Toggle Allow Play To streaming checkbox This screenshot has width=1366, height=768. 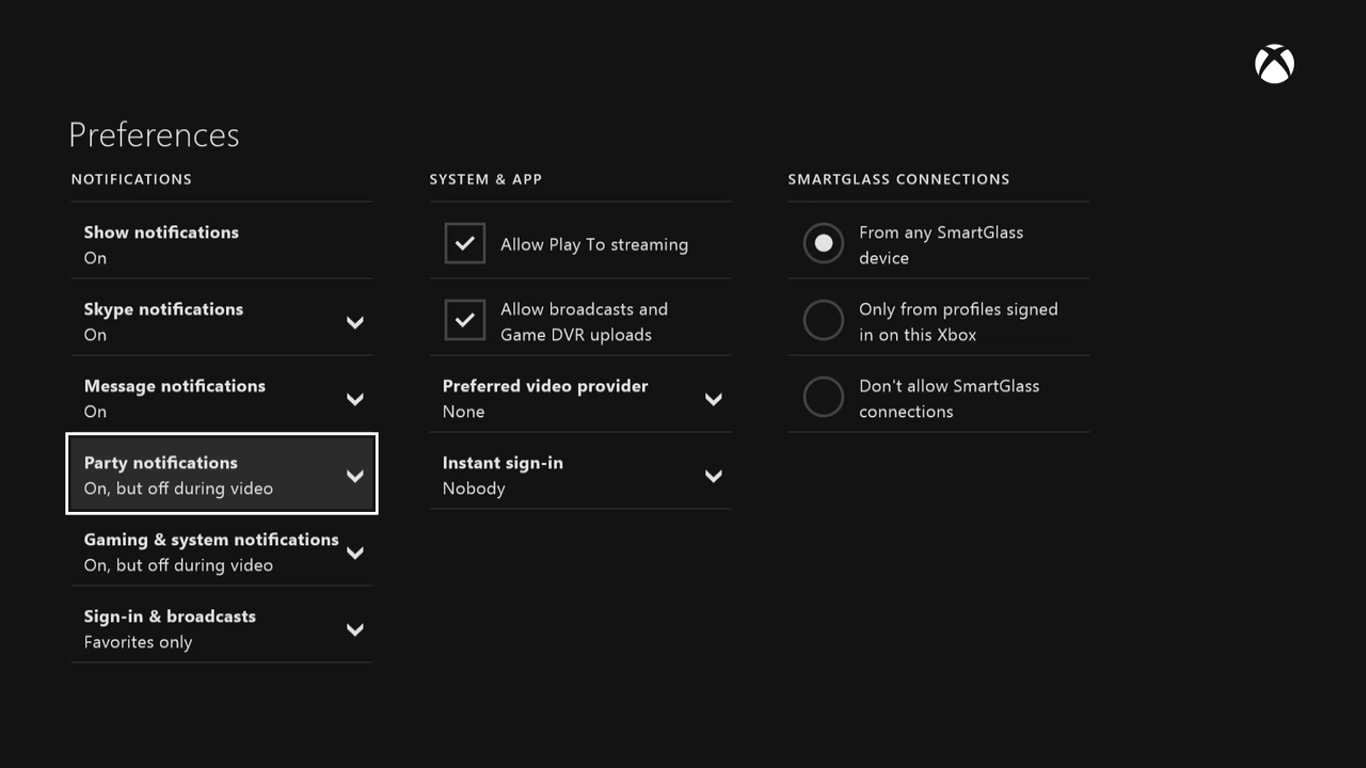(x=465, y=244)
